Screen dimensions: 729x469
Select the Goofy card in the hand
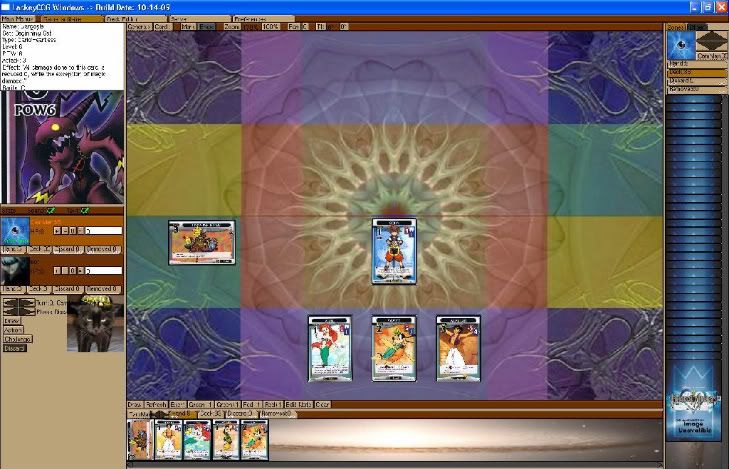coord(254,440)
